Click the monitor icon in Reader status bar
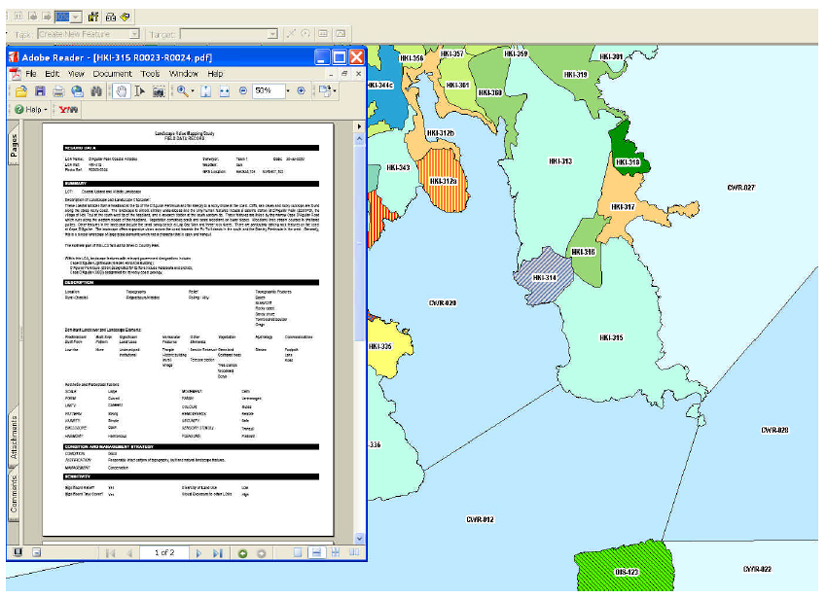This screenshot has height=598, width=827. [18, 552]
